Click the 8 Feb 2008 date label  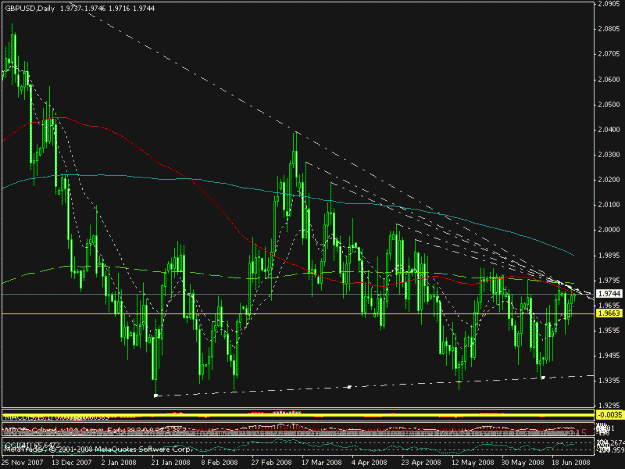point(220,463)
